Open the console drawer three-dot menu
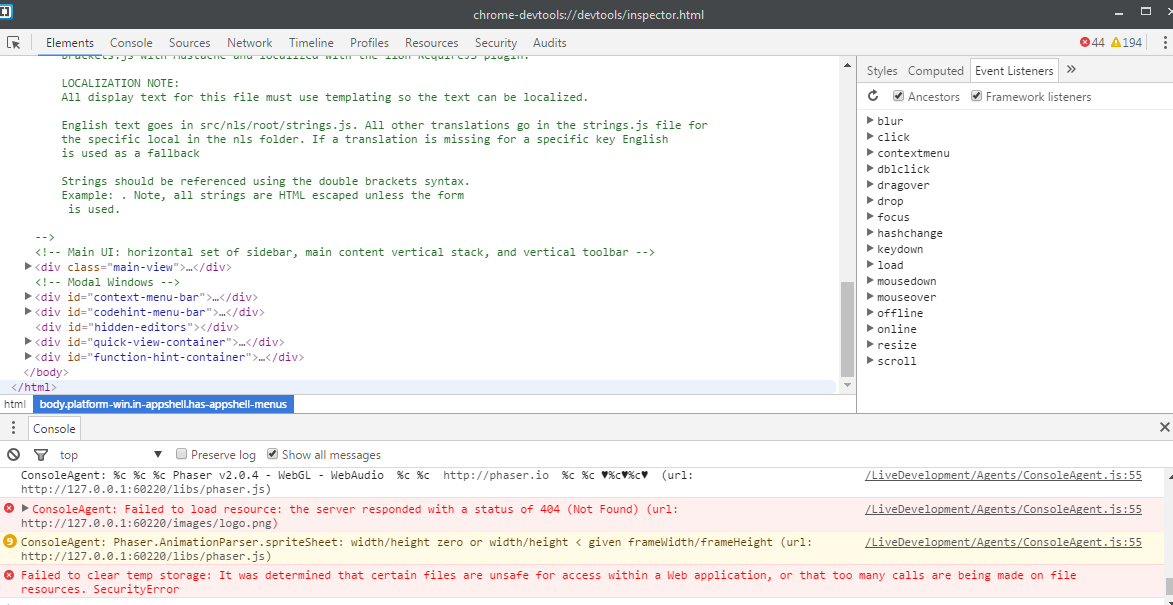The height and width of the screenshot is (605, 1173). [x=13, y=428]
